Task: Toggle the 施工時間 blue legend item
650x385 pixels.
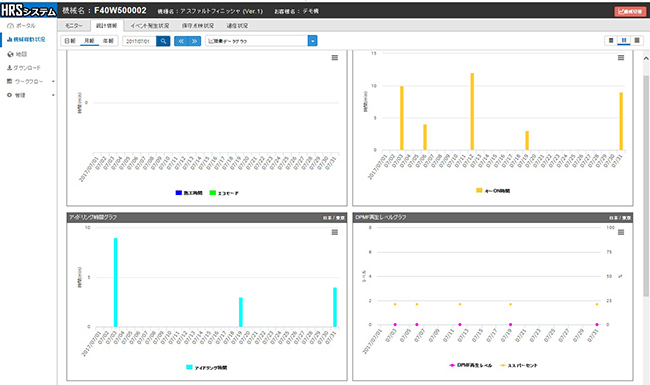Action: tap(189, 193)
